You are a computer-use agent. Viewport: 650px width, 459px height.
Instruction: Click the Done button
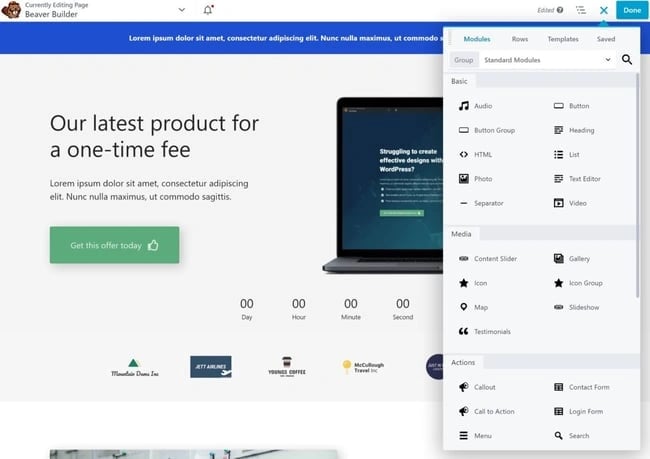coord(632,10)
